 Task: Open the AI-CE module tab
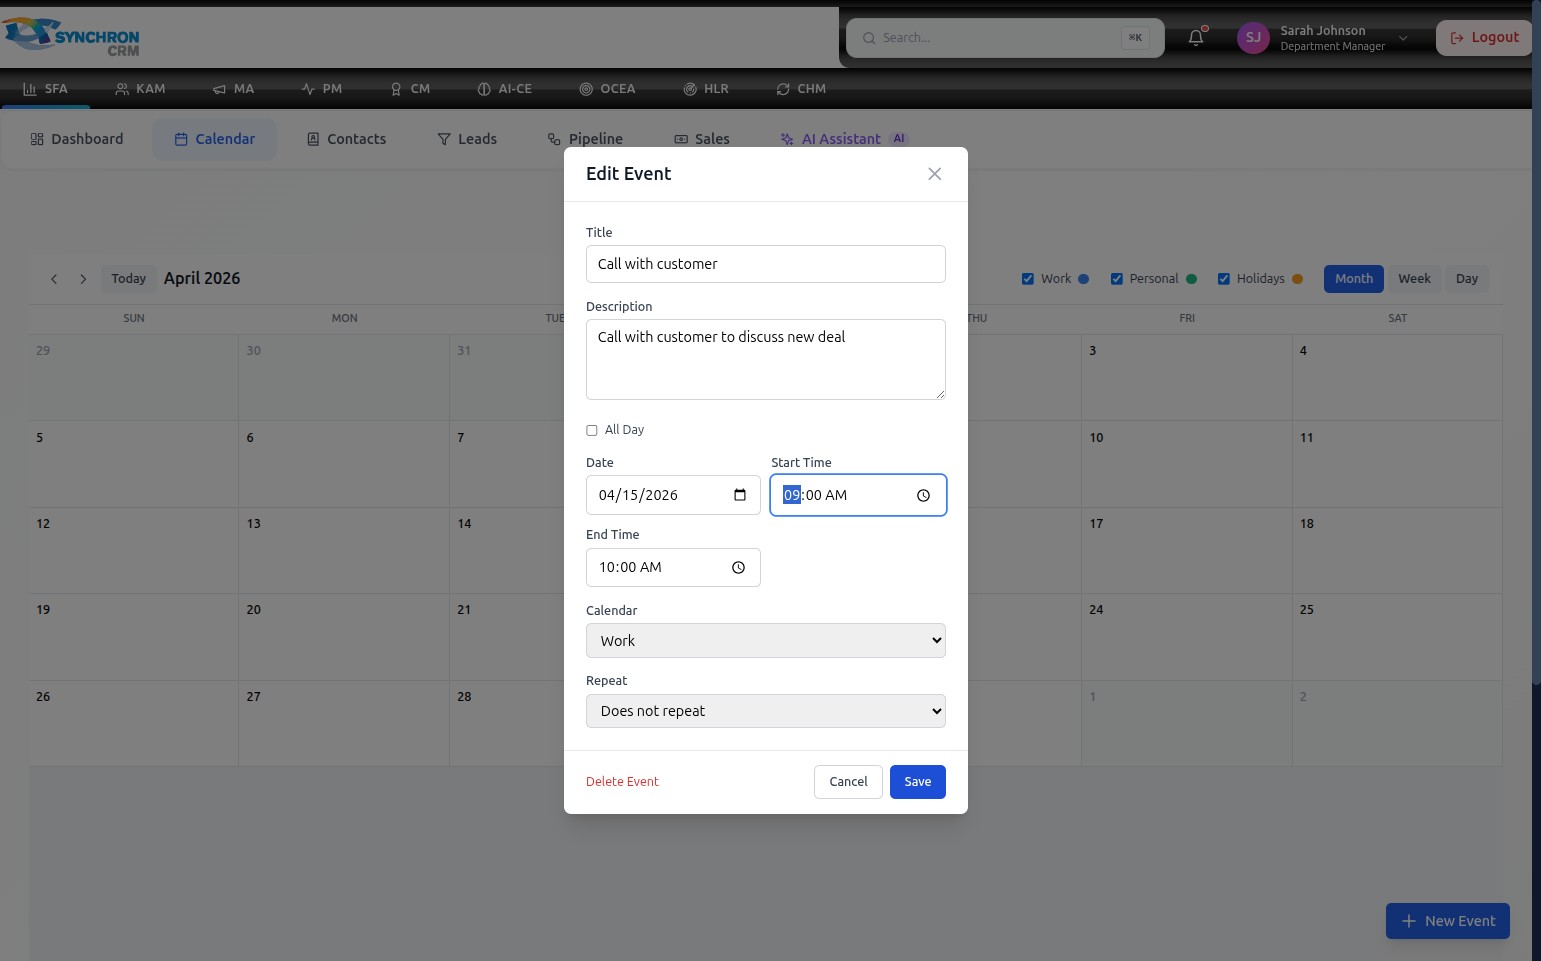[x=504, y=89]
